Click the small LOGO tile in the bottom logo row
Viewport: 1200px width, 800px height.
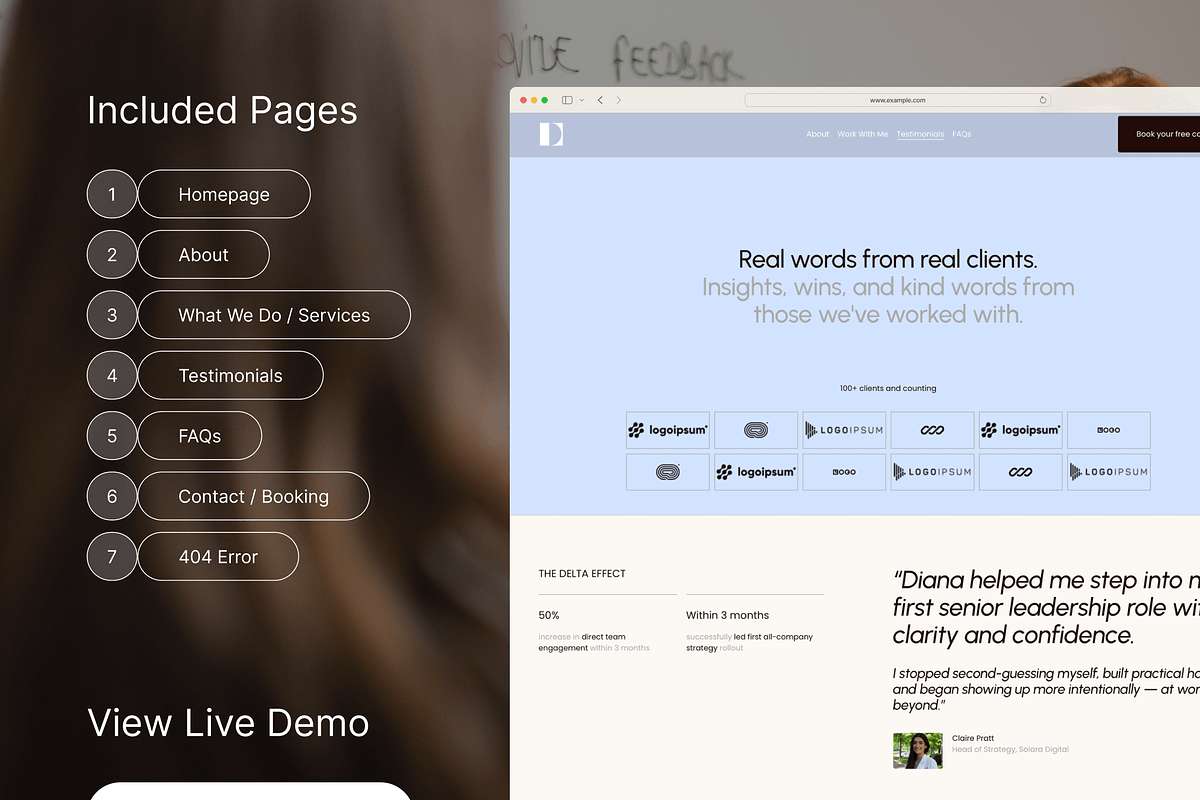click(x=844, y=472)
